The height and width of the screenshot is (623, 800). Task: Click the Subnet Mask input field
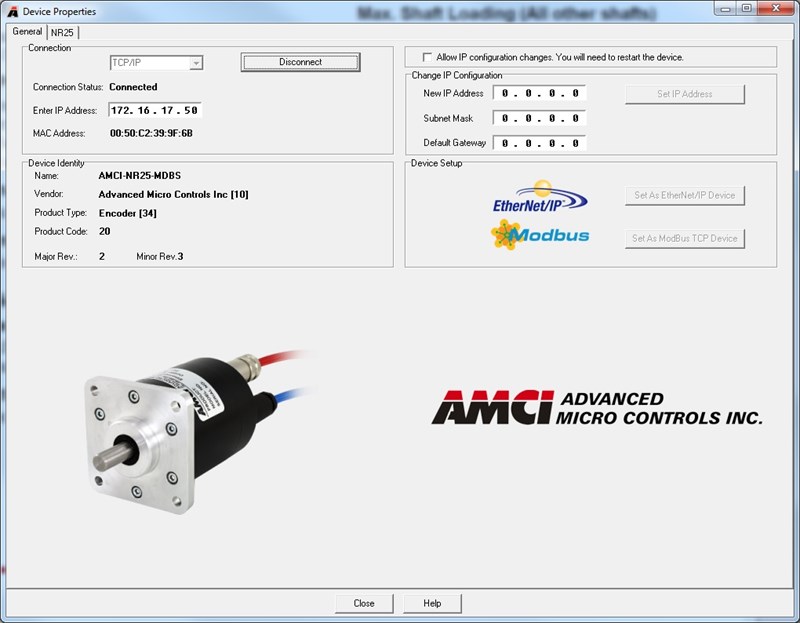tap(540, 118)
